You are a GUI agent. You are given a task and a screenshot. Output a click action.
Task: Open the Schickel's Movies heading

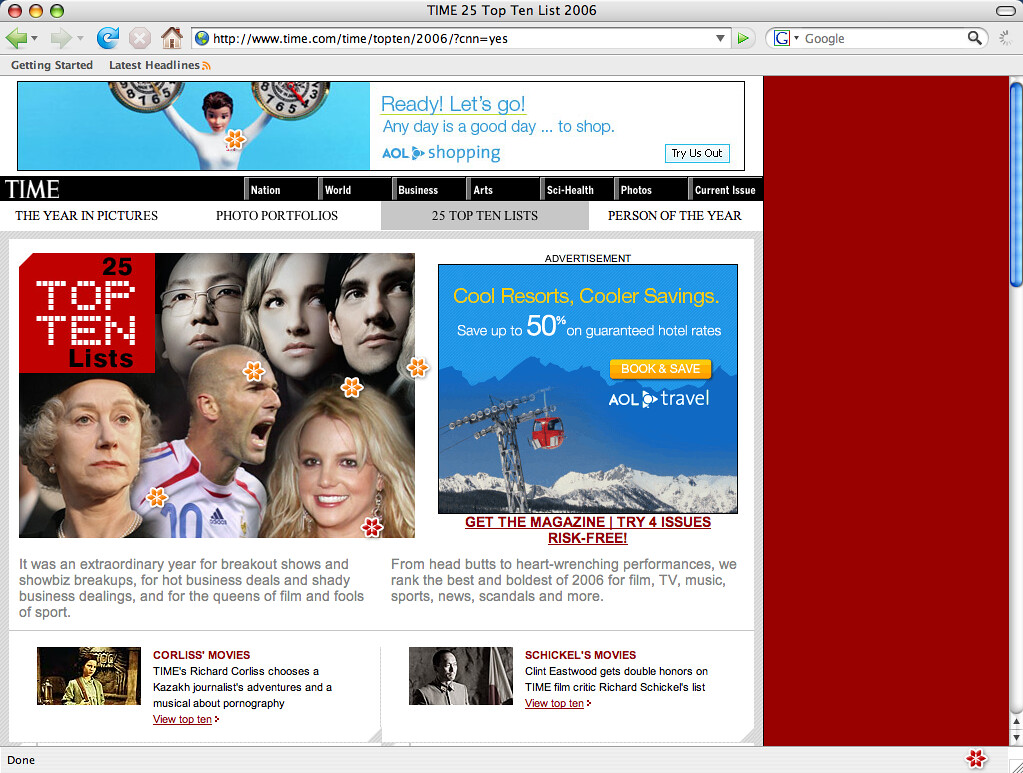(x=581, y=655)
